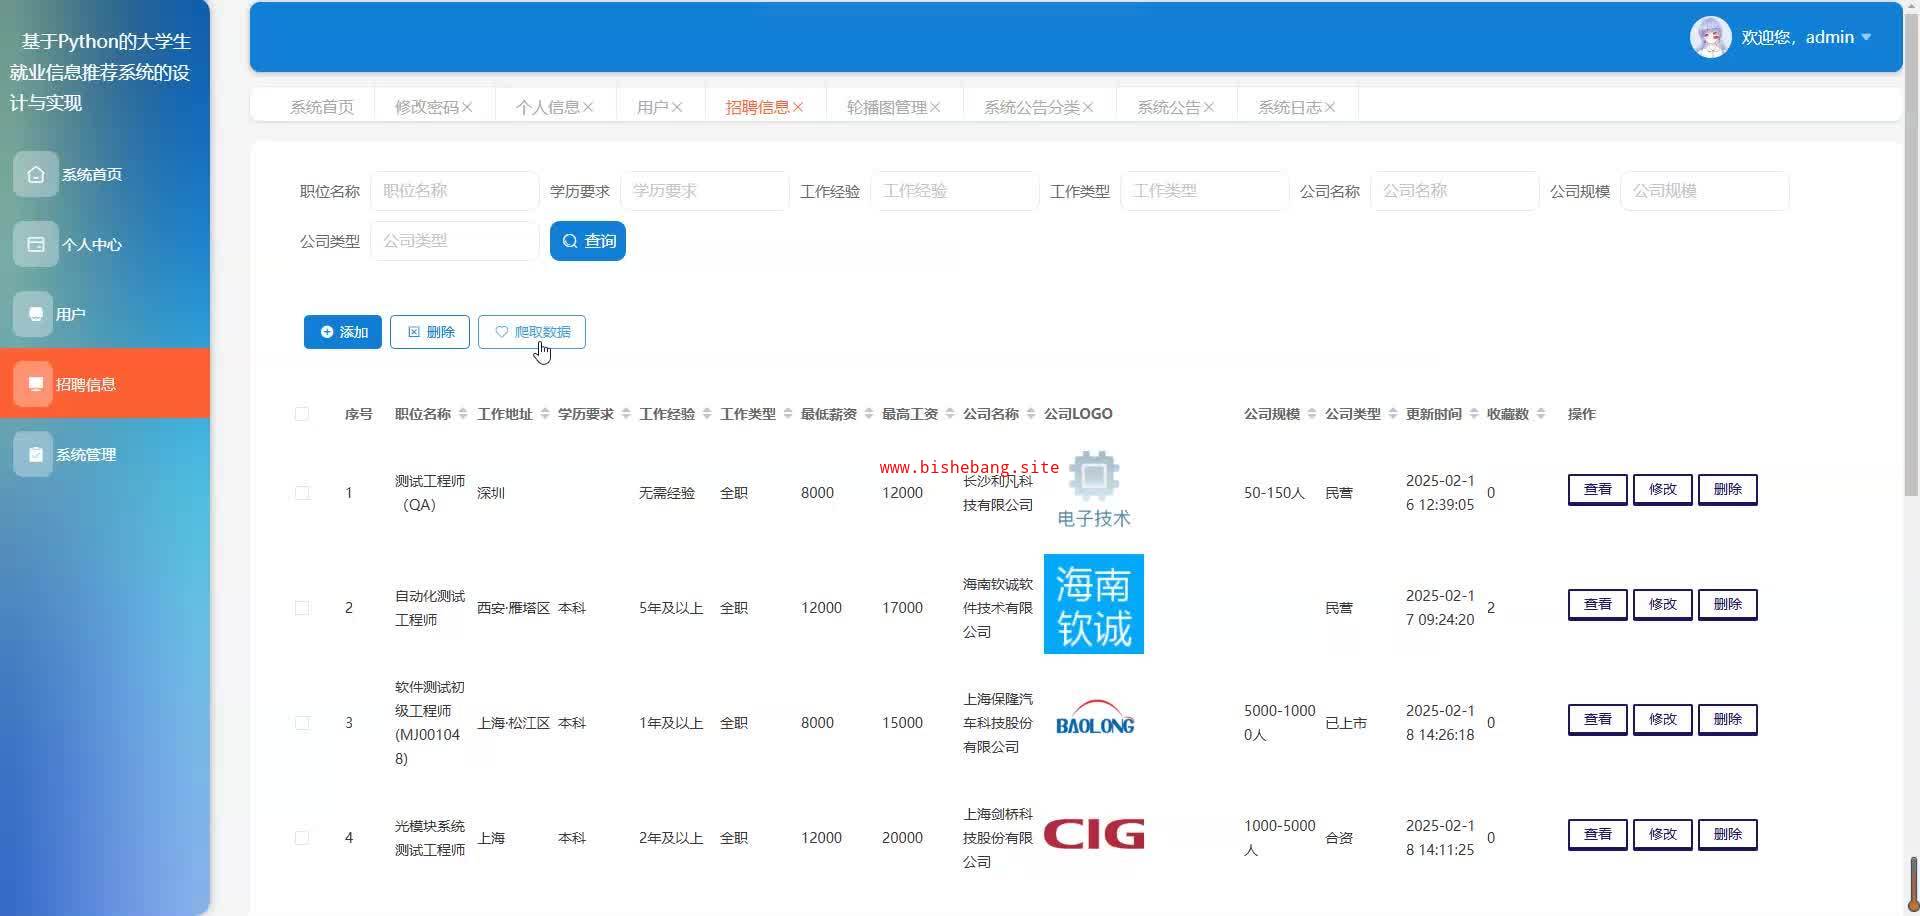Open the admin user dropdown arrow
Viewport: 1920px width, 916px height.
pyautogui.click(x=1866, y=38)
